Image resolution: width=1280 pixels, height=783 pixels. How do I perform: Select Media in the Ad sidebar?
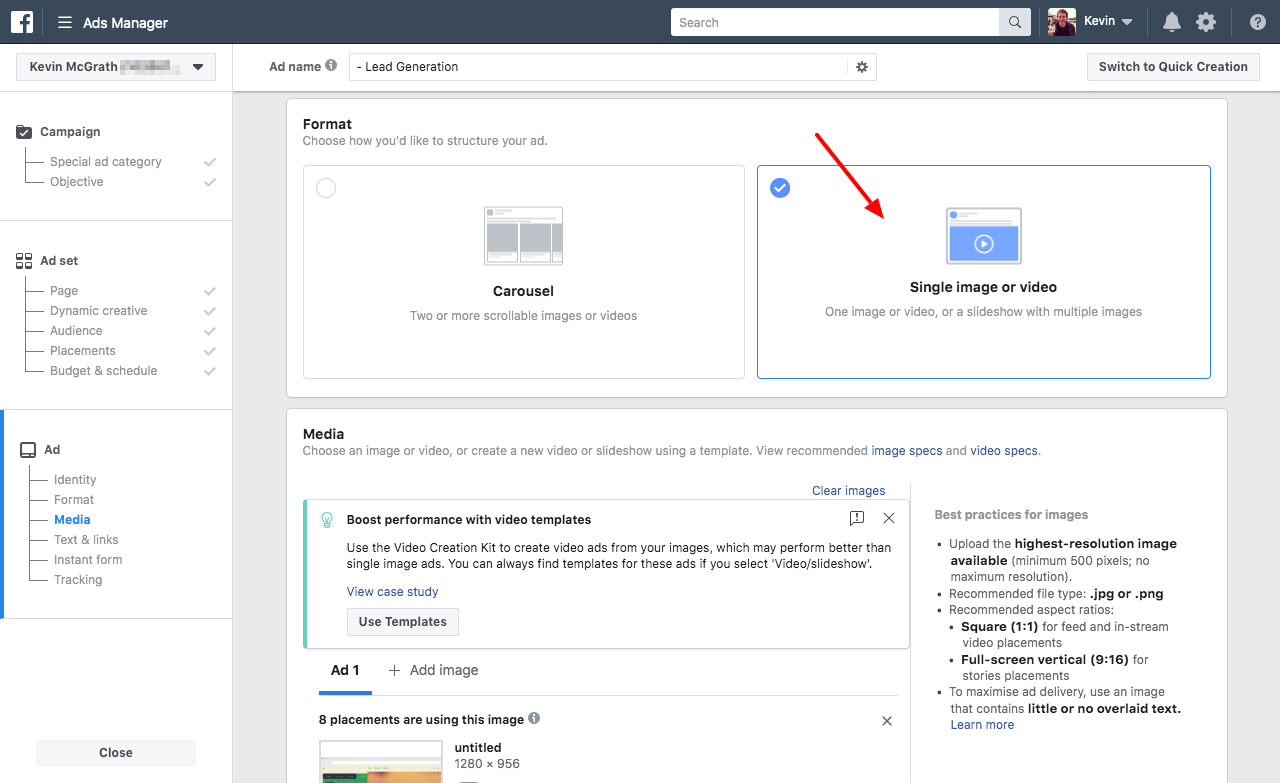(71, 519)
